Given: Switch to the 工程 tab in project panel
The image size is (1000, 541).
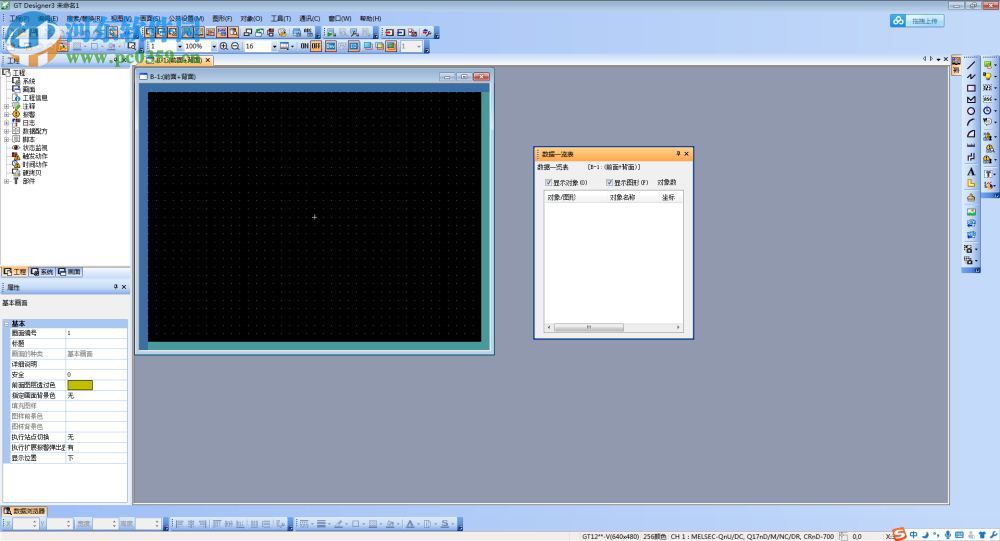Looking at the screenshot, I should 15,272.
